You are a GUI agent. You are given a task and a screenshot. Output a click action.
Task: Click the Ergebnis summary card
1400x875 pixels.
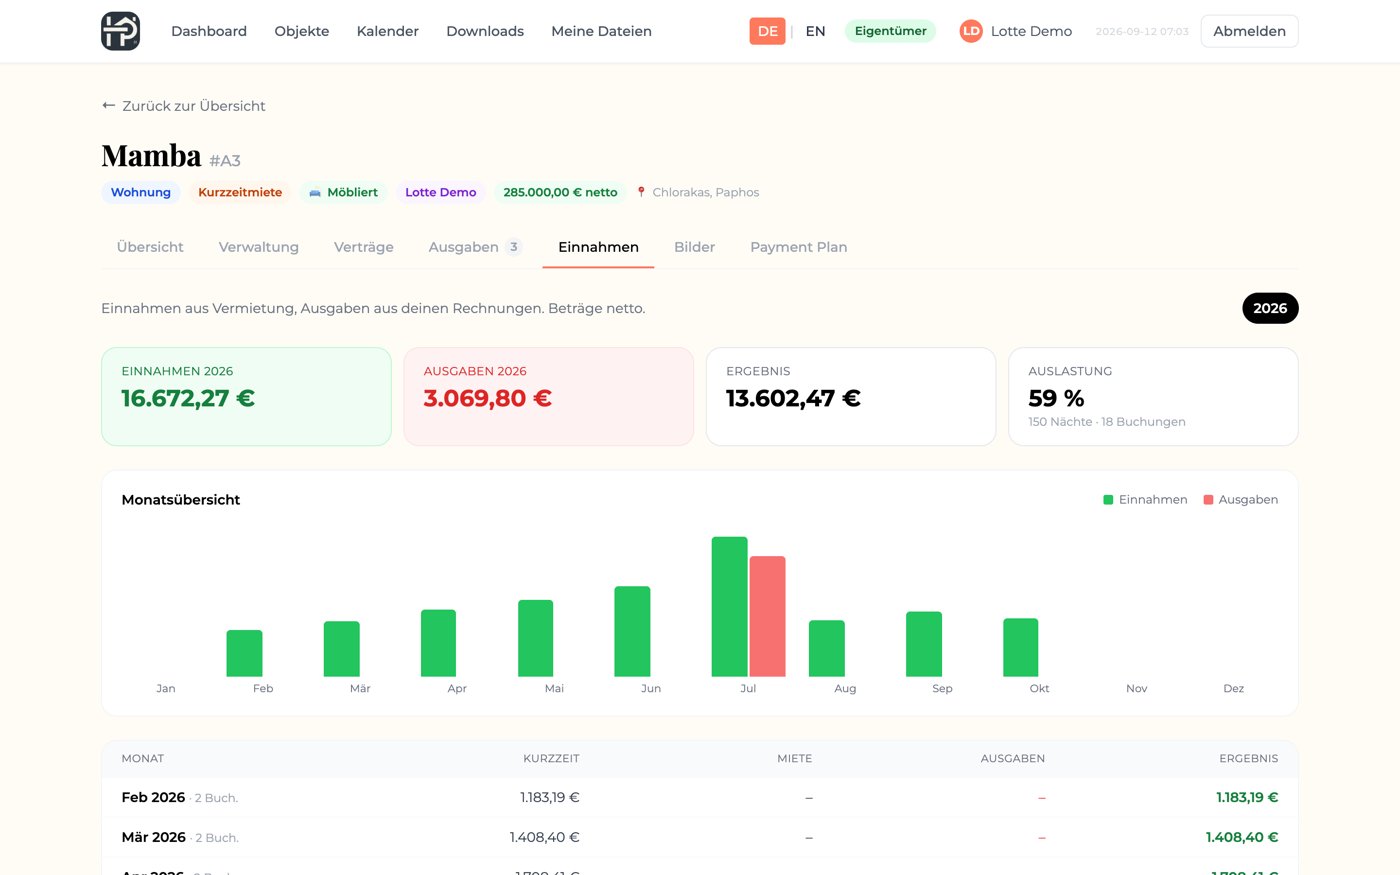click(851, 396)
